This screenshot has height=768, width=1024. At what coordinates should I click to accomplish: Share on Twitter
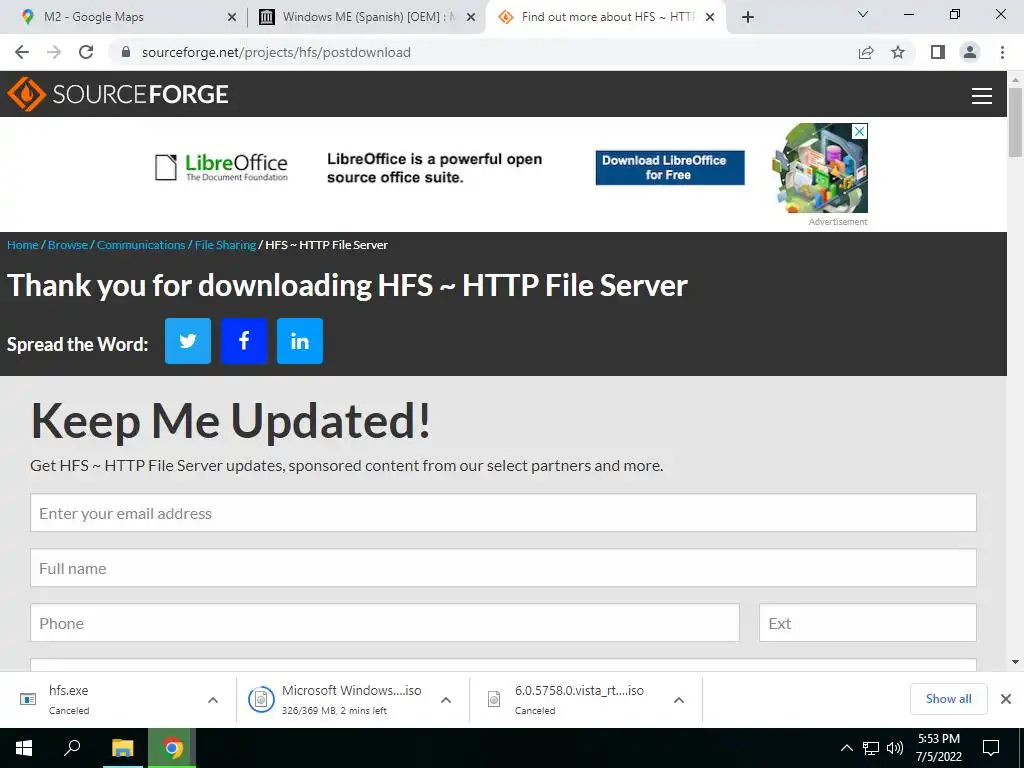[x=188, y=341]
